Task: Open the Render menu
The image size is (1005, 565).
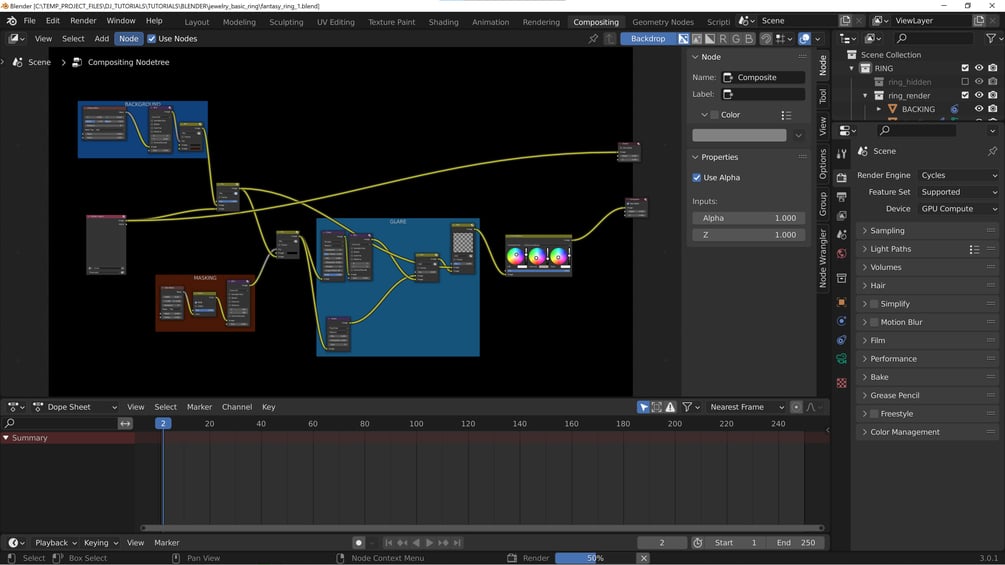Action: (83, 20)
